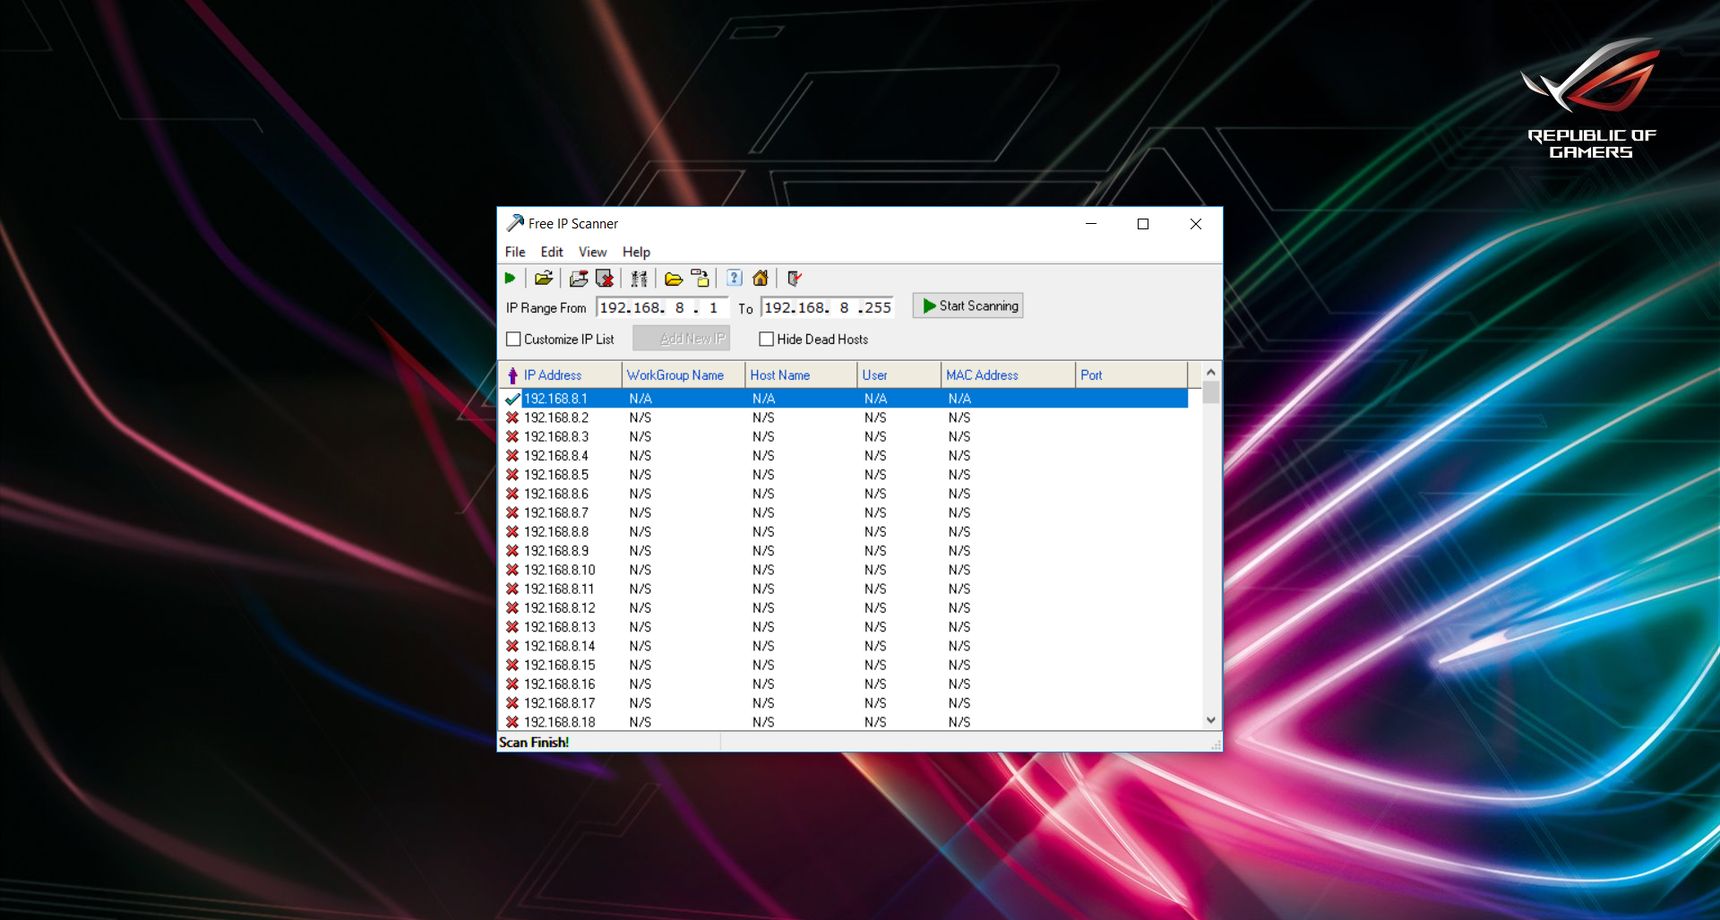Tick the Hide Dead Hosts checkbox
This screenshot has width=1720, height=920.
pos(766,339)
